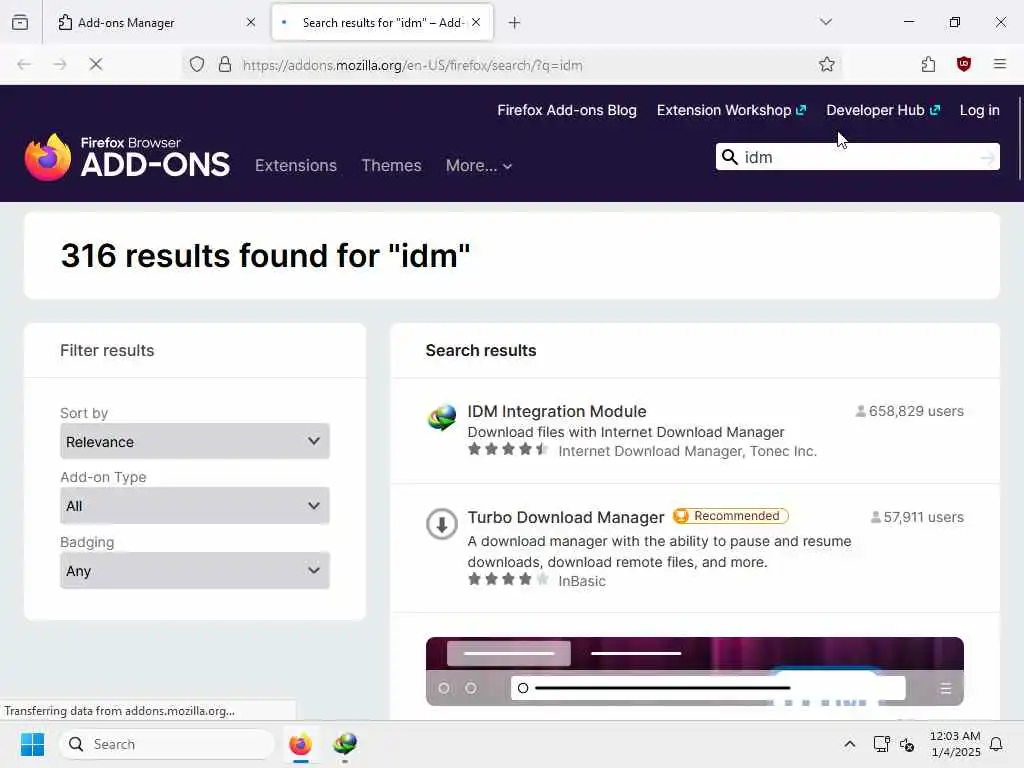
Task: Click the Recommended badge
Action: (x=731, y=516)
